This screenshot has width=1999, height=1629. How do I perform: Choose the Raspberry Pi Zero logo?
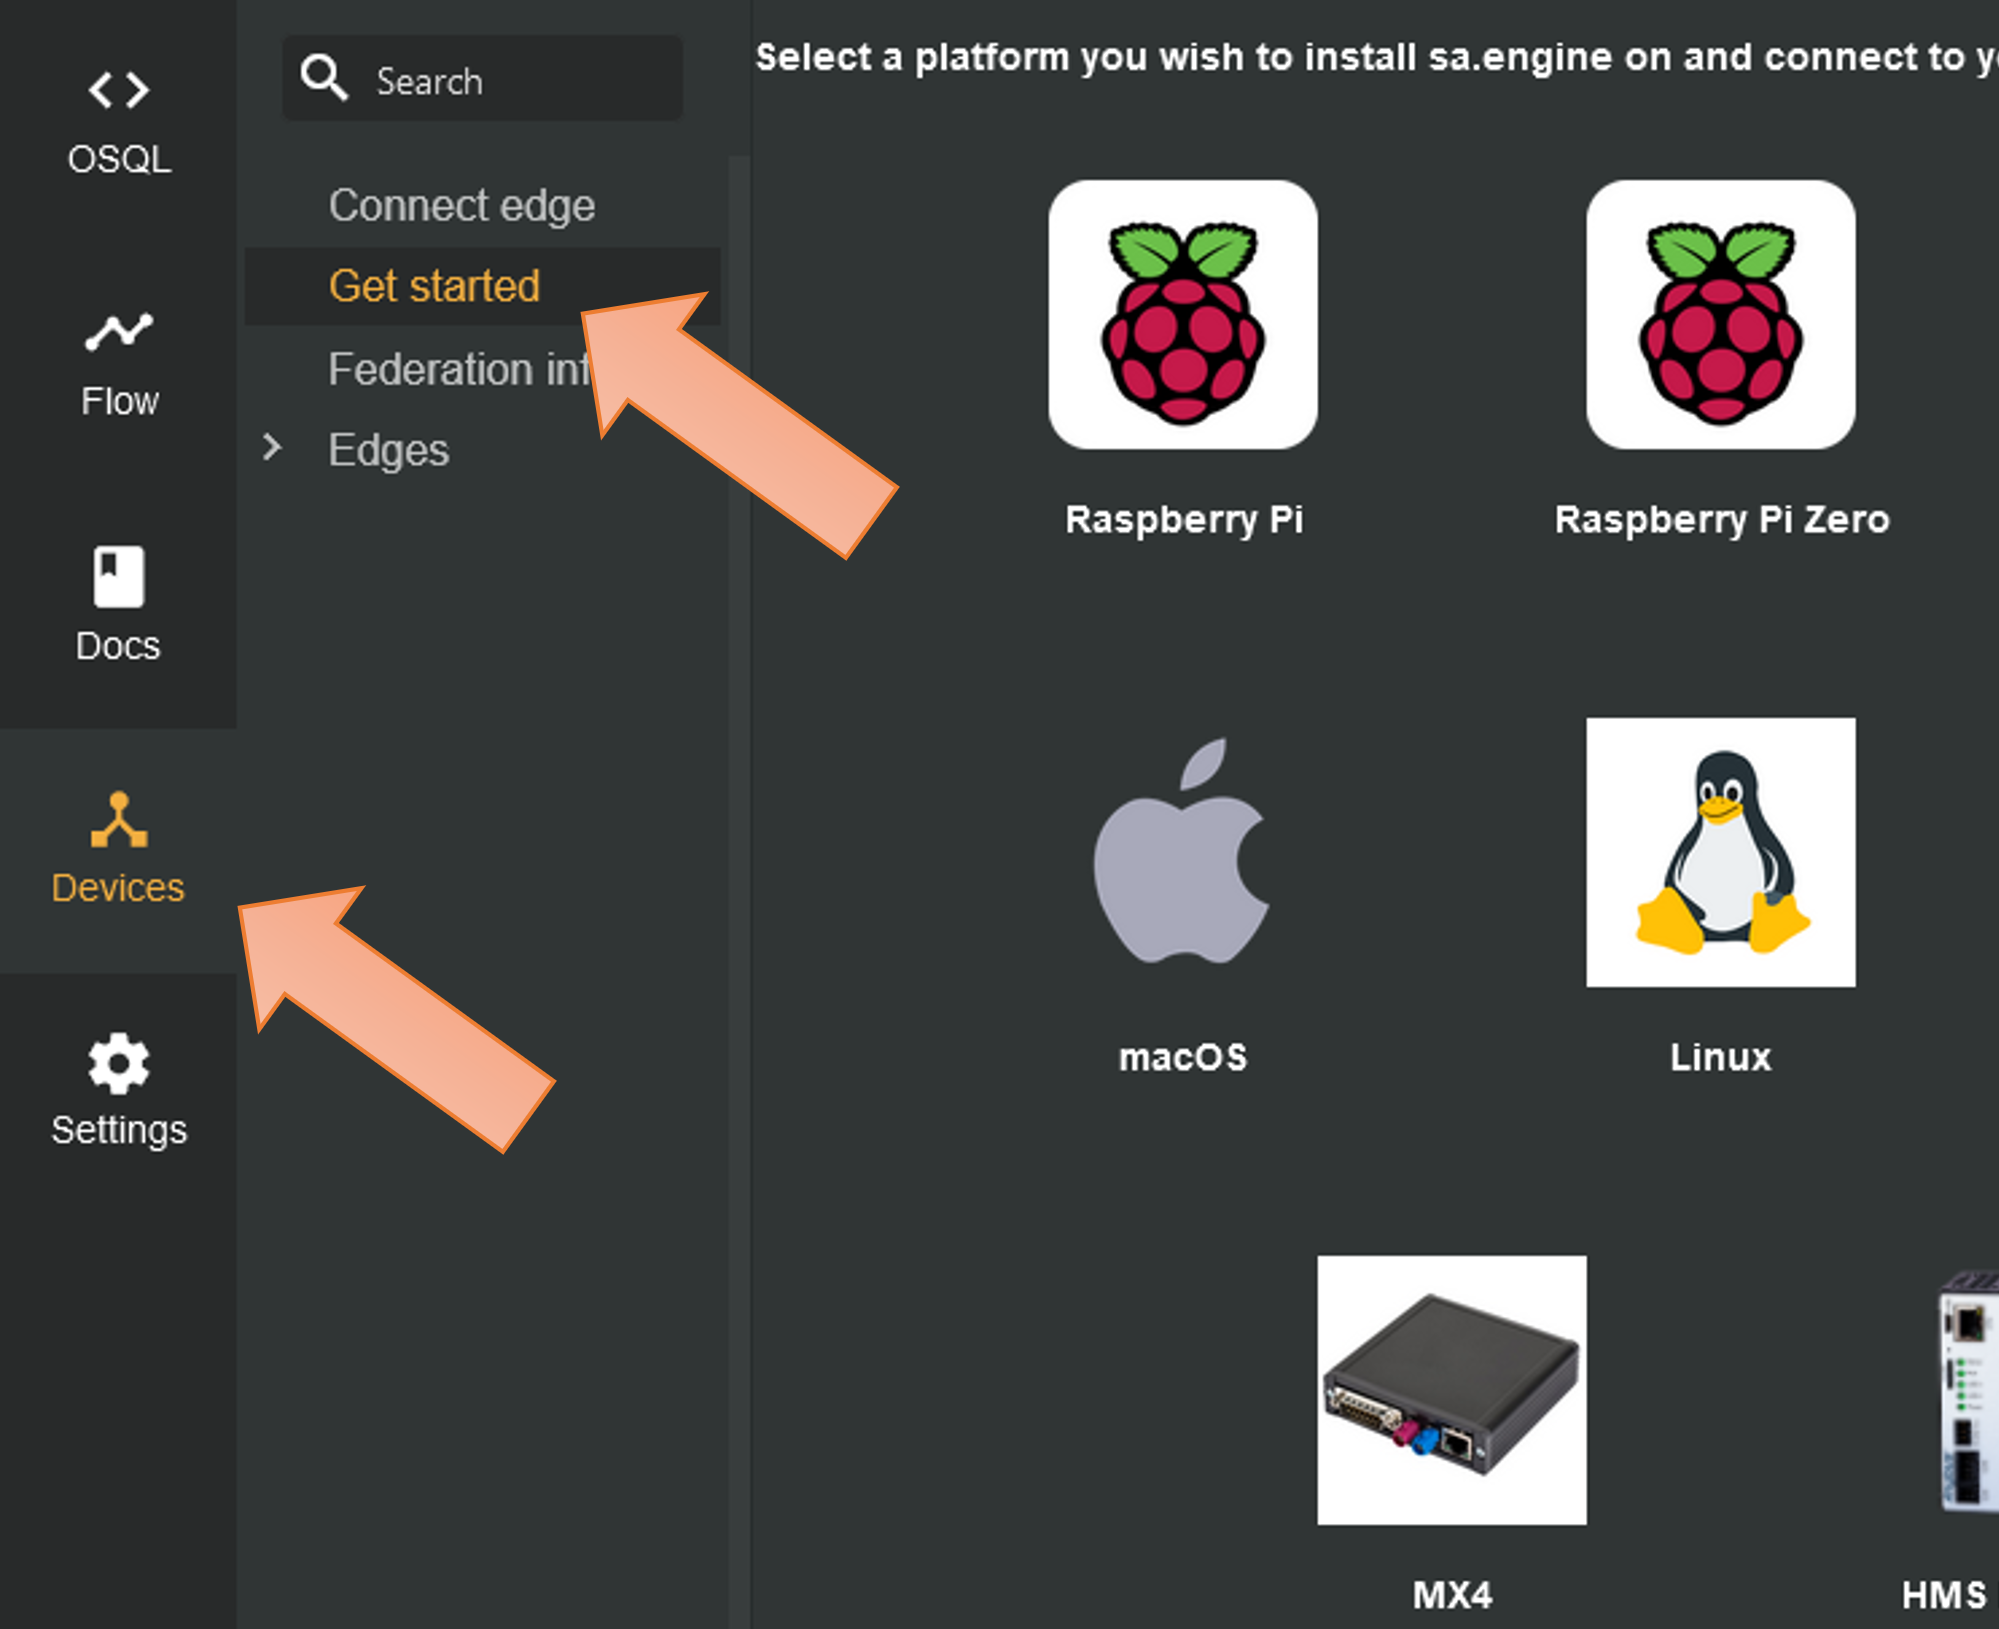(x=1721, y=314)
